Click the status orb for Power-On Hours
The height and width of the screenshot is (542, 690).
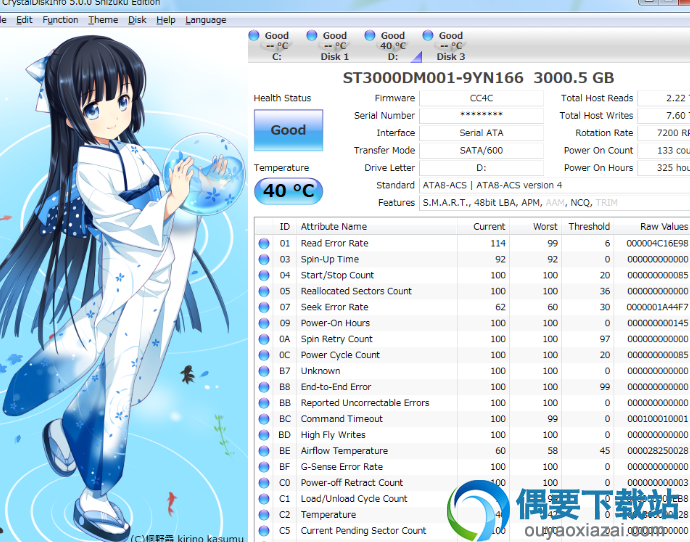(x=264, y=323)
